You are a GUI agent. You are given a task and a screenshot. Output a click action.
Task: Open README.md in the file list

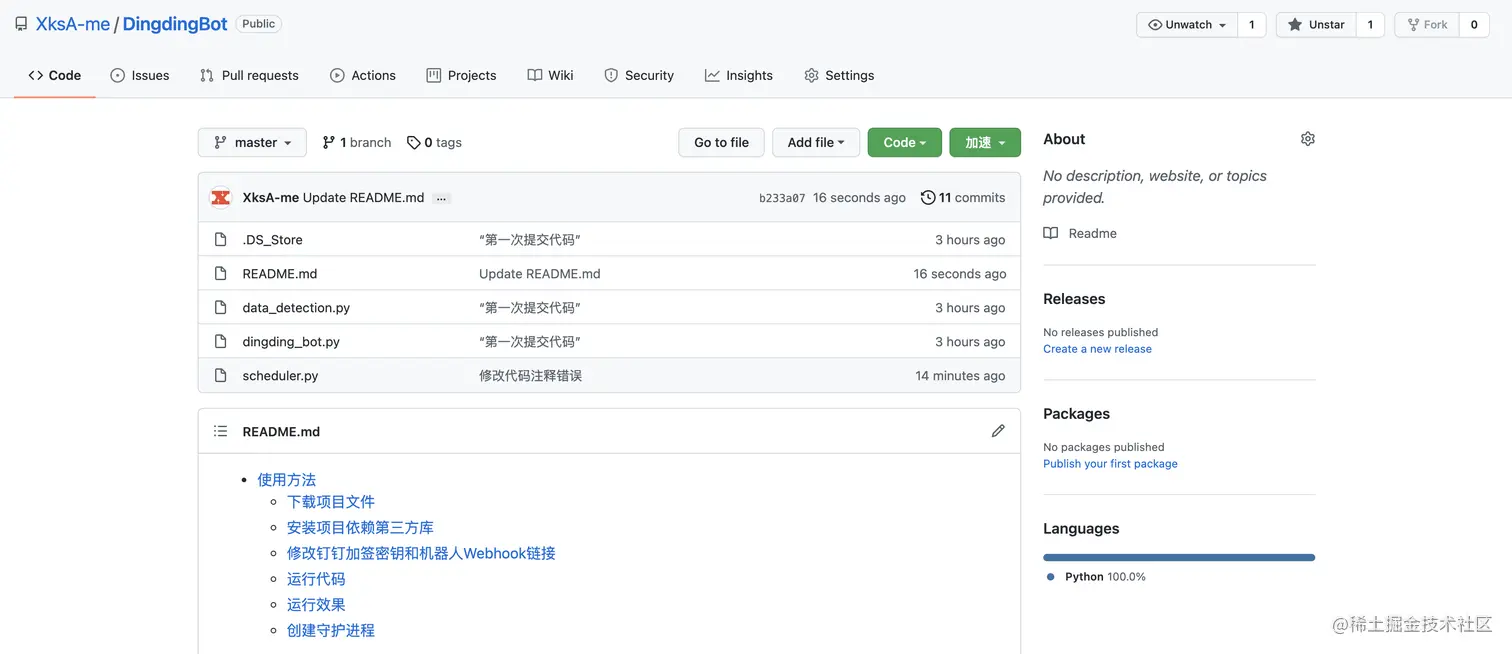[280, 274]
